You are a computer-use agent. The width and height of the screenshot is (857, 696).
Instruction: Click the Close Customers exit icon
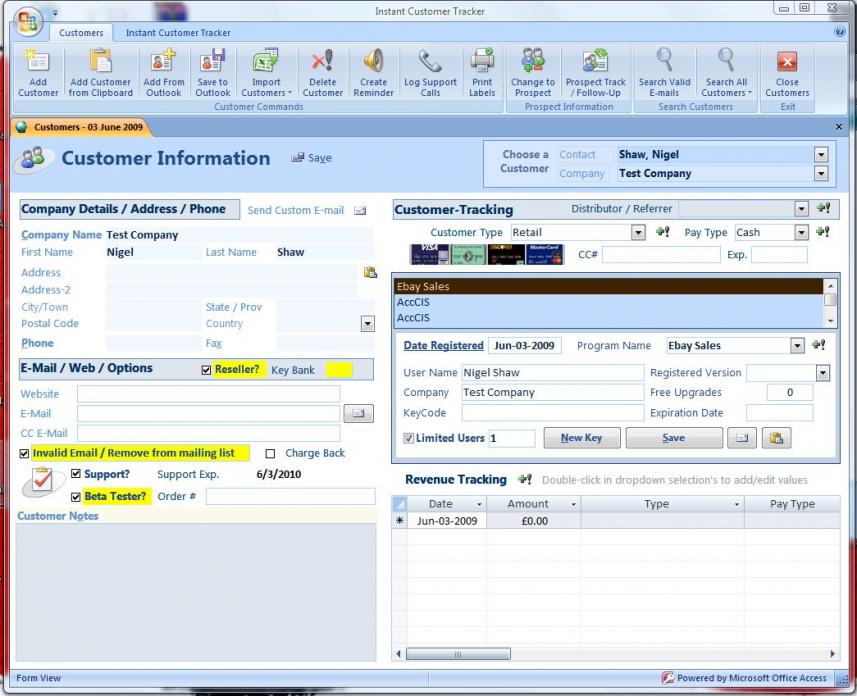(787, 62)
